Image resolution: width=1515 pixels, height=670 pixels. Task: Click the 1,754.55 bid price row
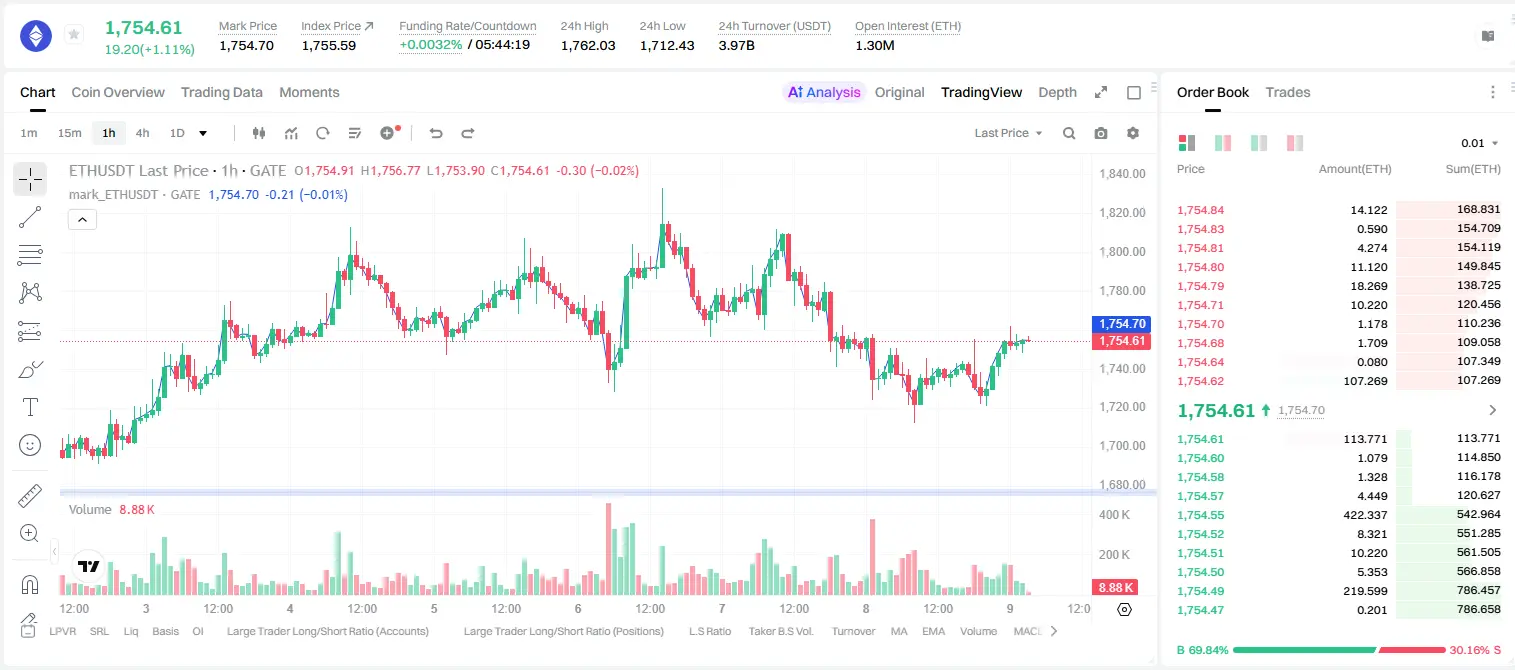click(x=1338, y=515)
